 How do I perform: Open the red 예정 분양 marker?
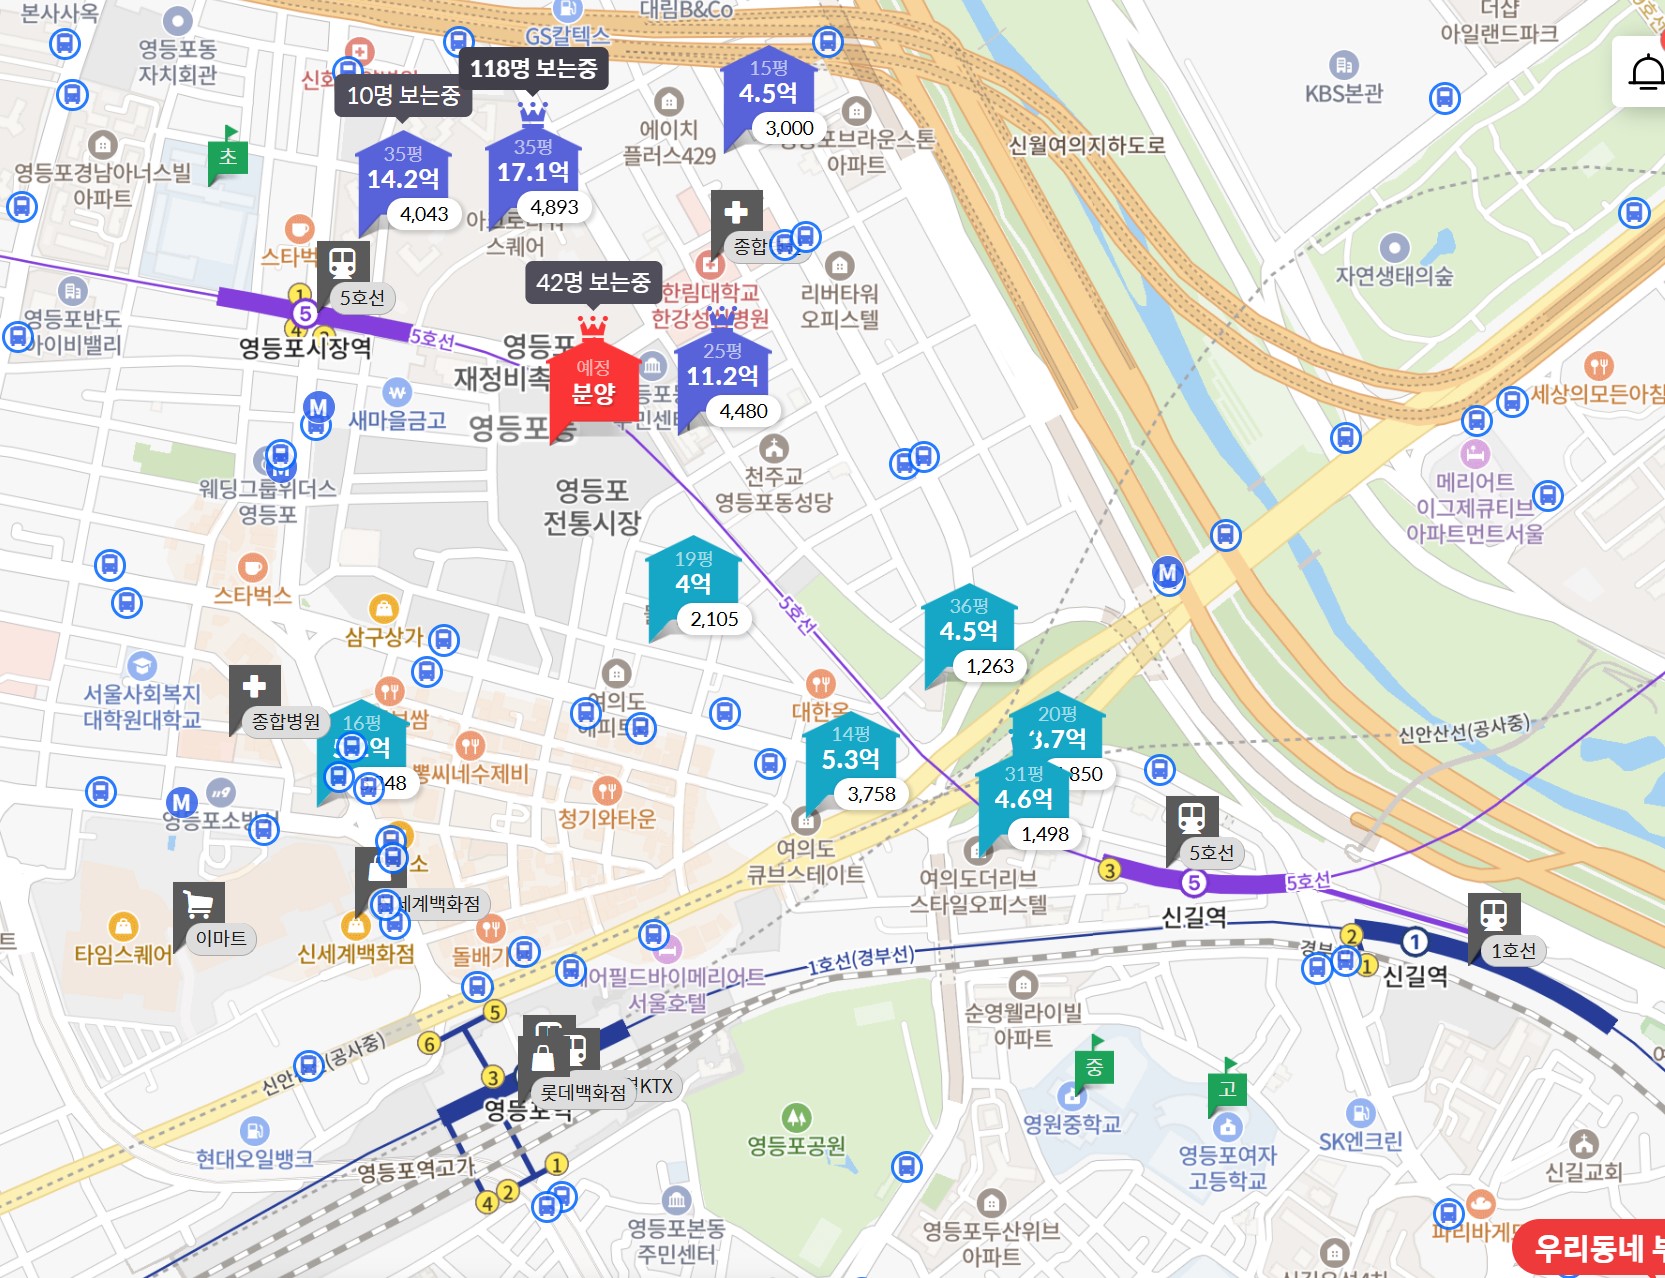click(593, 383)
